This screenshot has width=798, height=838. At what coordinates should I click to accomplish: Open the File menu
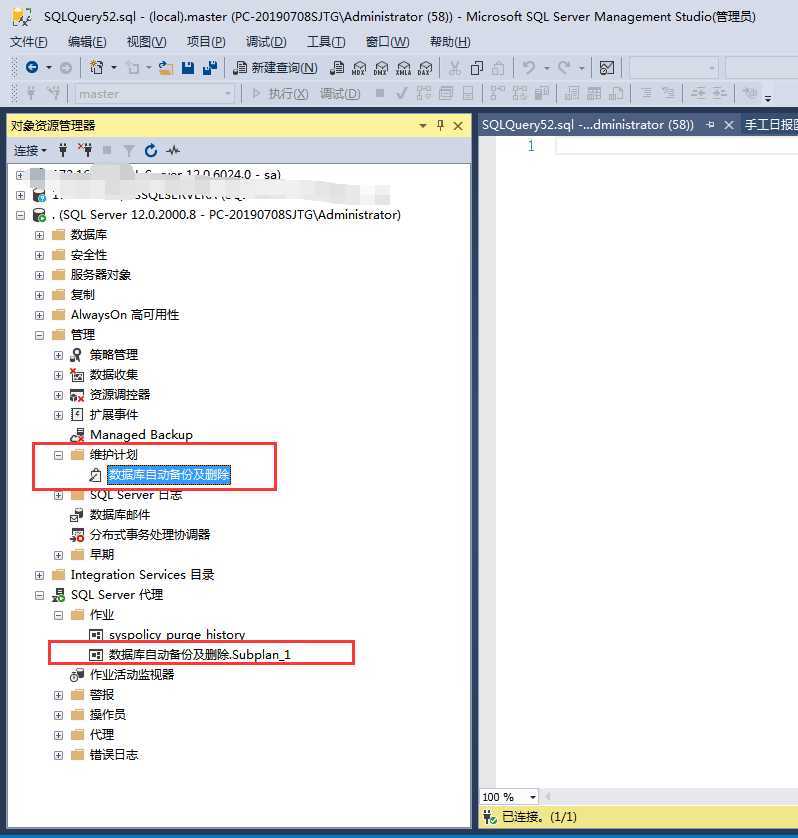(28, 42)
